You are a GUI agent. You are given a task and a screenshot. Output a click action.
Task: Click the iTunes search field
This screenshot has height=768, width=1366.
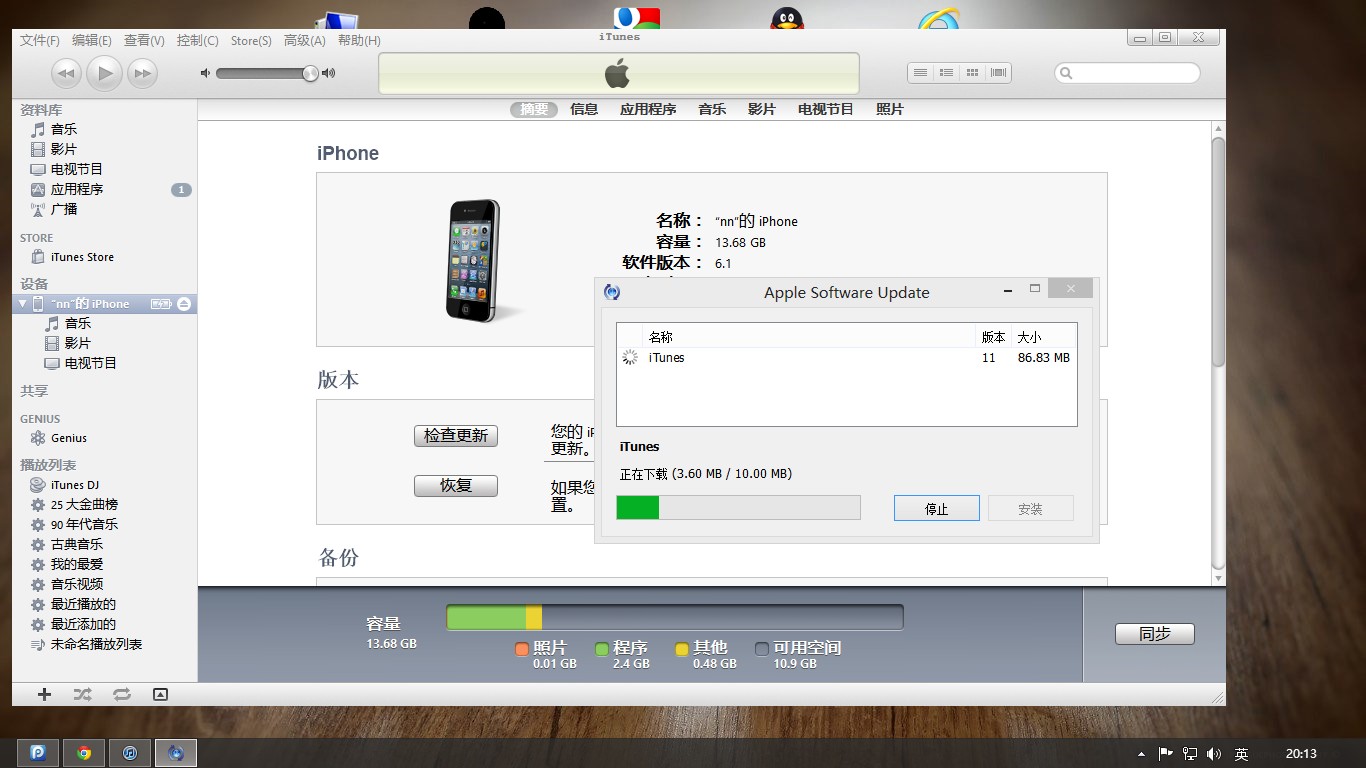coord(1127,73)
